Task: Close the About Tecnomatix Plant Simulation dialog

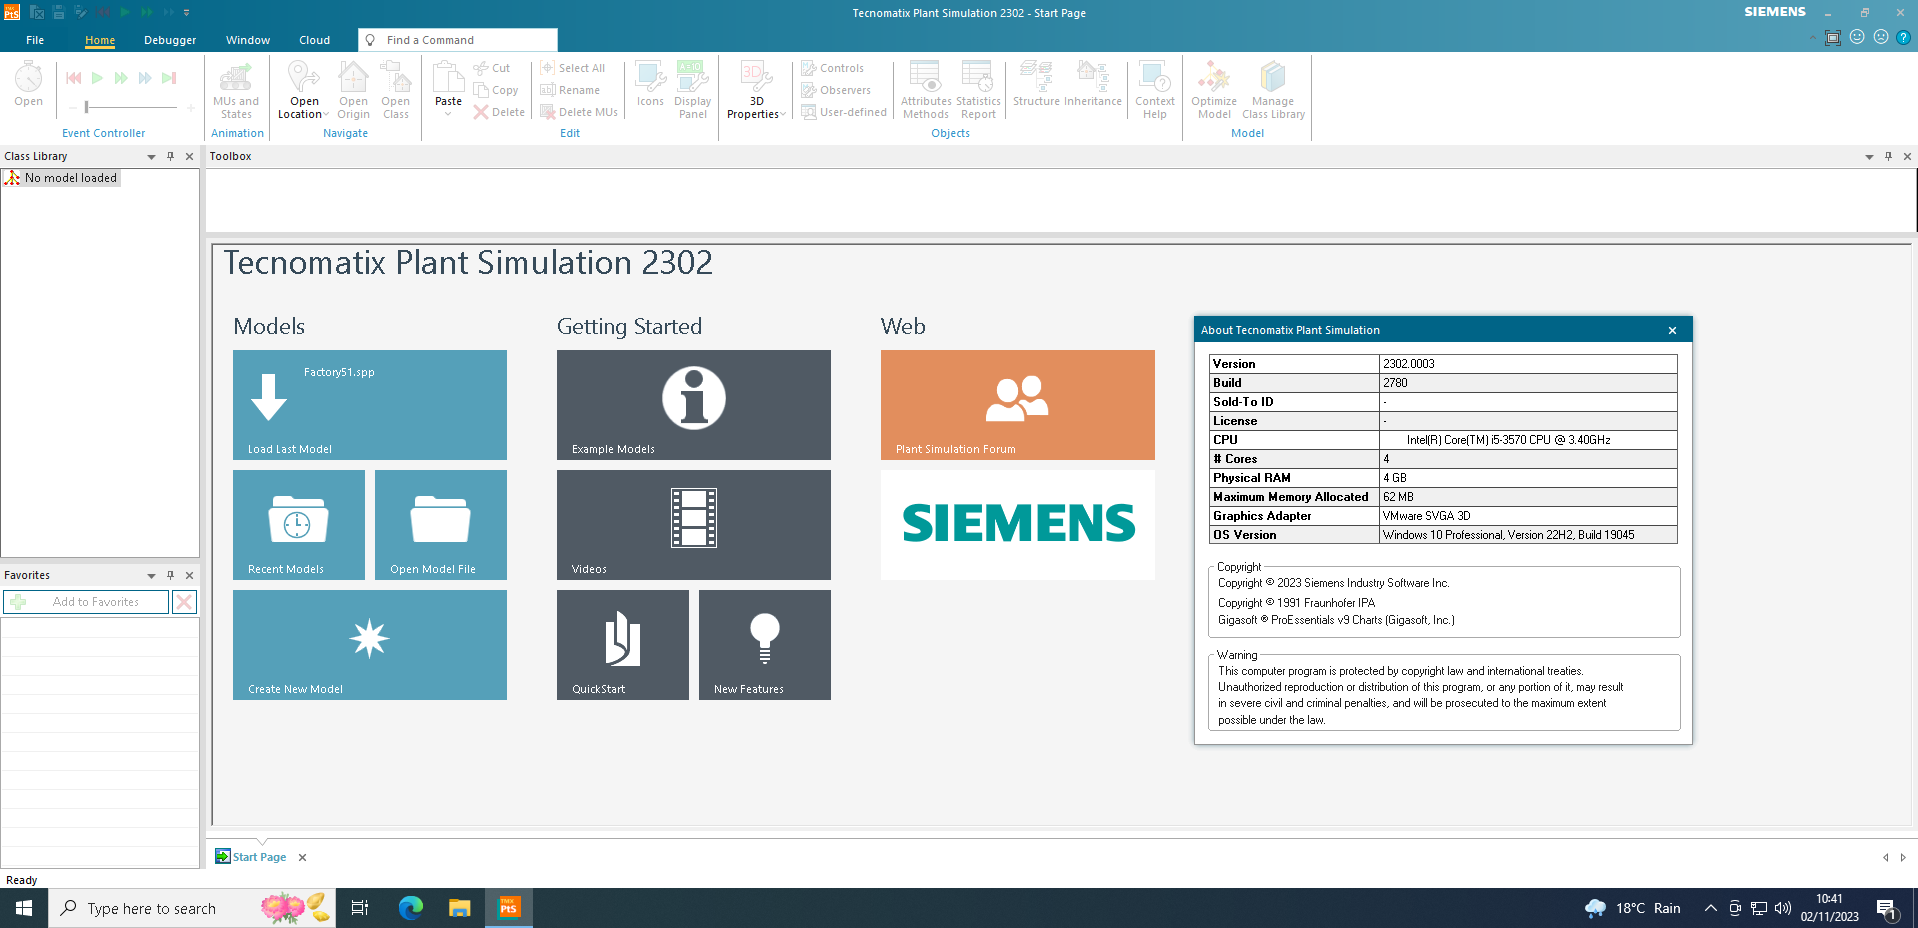Action: click(1672, 330)
